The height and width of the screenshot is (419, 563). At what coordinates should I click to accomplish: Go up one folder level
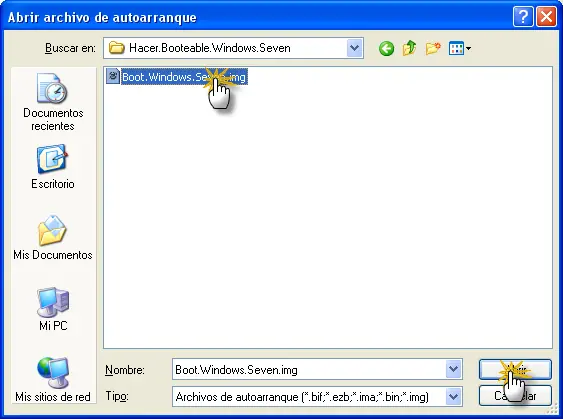click(409, 48)
